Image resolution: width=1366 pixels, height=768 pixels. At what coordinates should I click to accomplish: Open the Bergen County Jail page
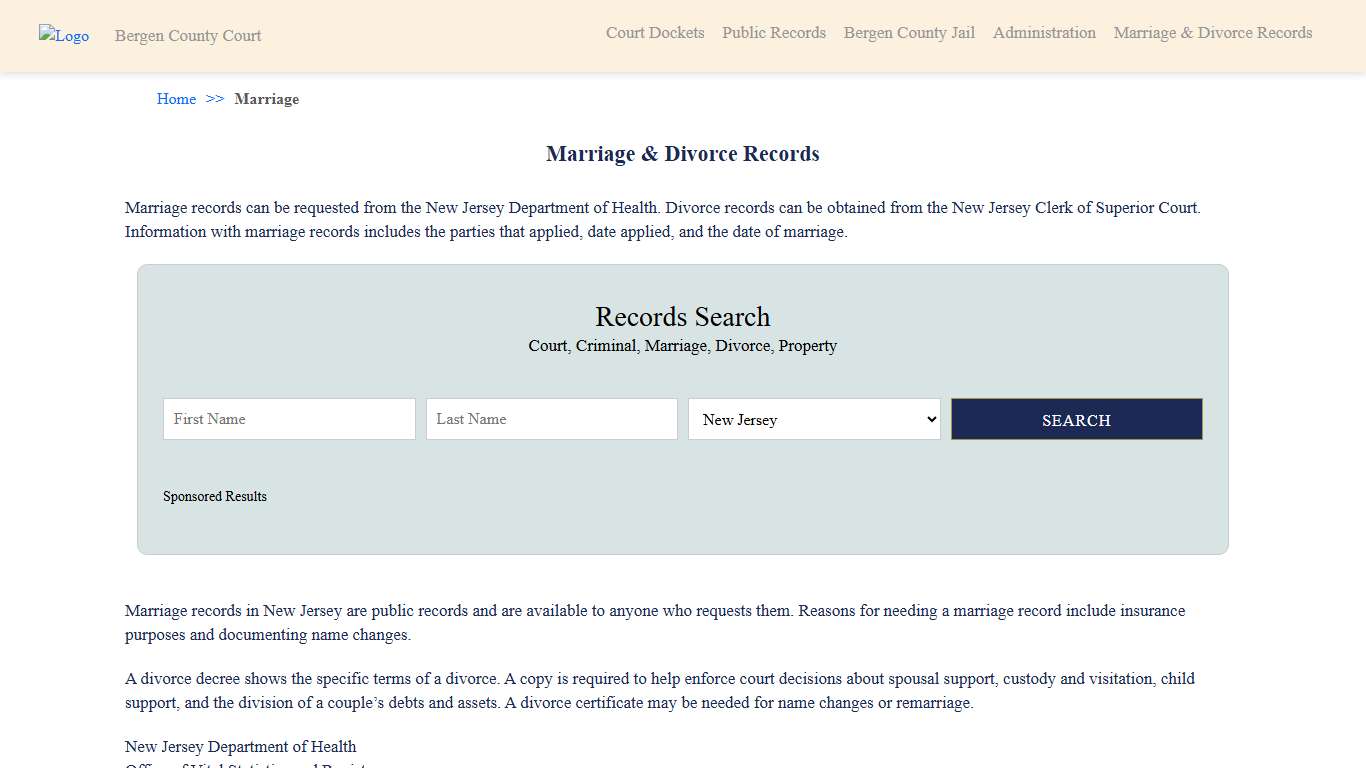click(x=908, y=33)
